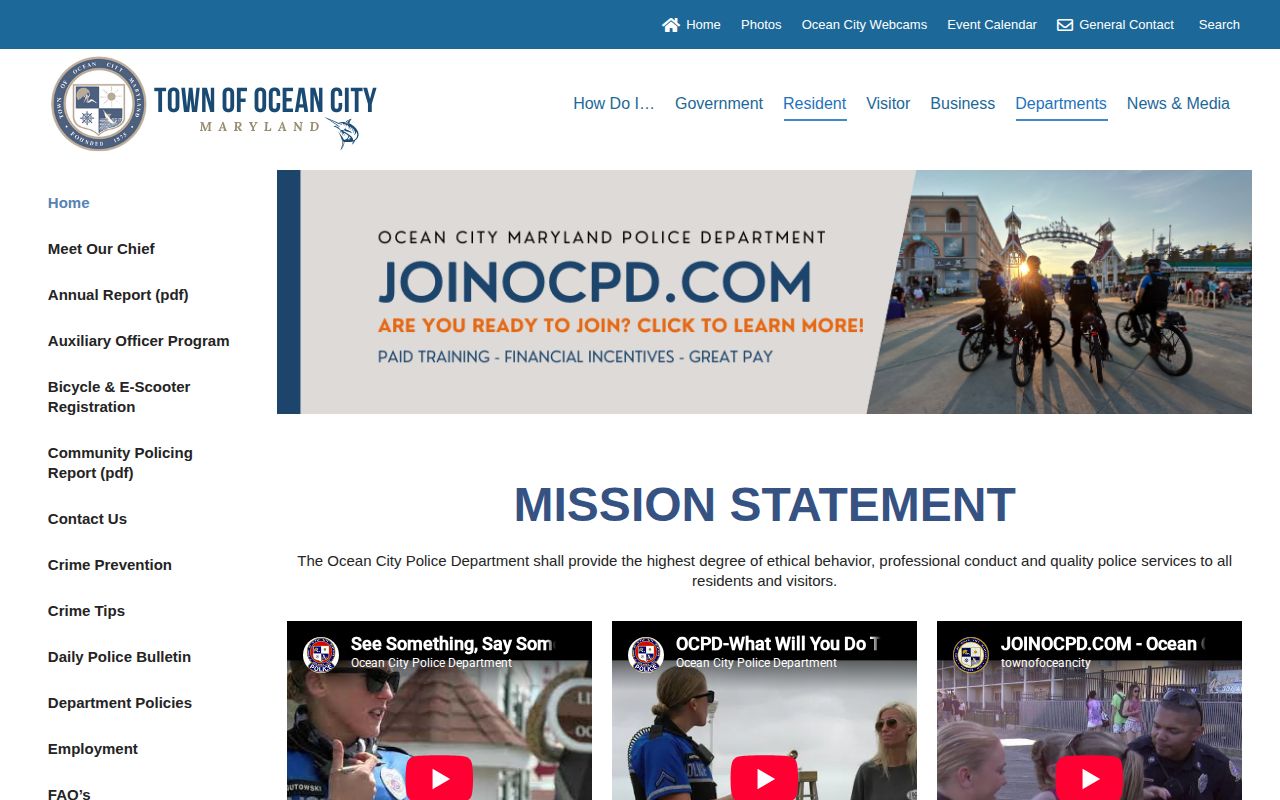The height and width of the screenshot is (800, 1280).
Task: Play the JOINOCPD.COM video
Action: (x=1089, y=778)
